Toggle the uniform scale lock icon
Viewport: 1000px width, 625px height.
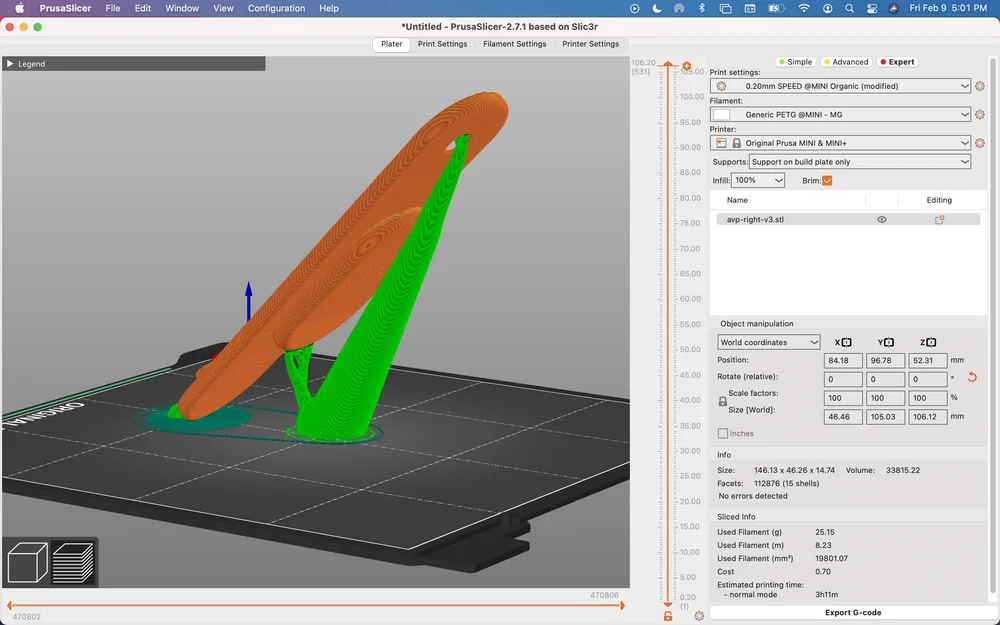pyautogui.click(x=723, y=402)
